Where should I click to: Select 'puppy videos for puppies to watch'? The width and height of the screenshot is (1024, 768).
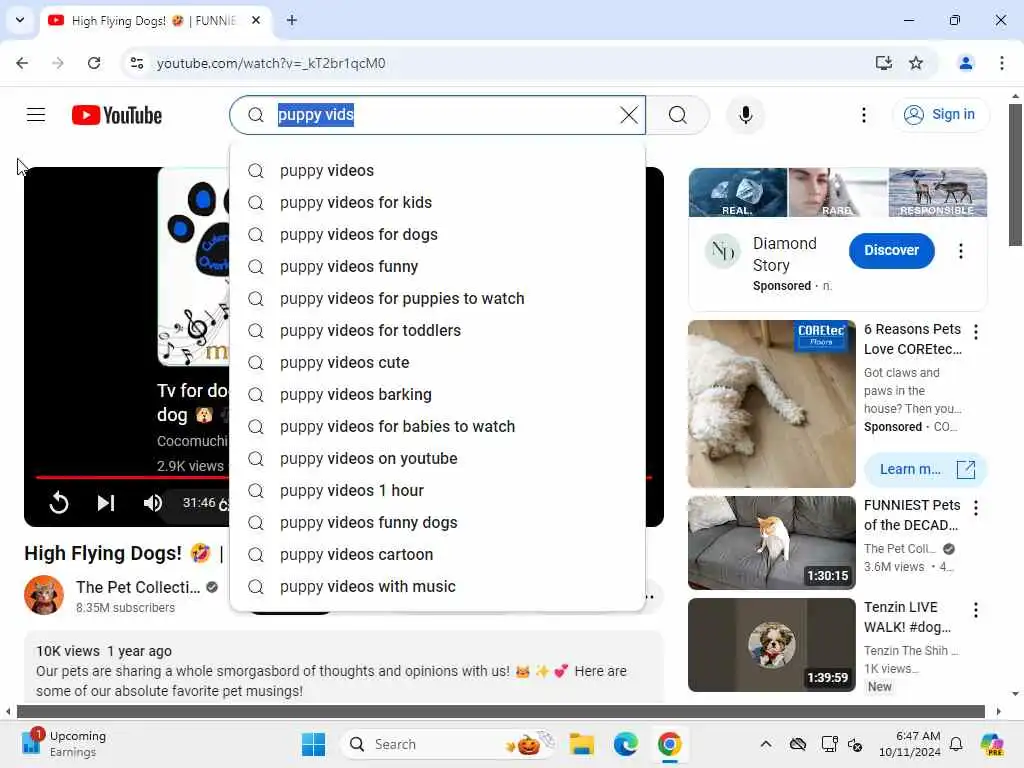click(438, 298)
